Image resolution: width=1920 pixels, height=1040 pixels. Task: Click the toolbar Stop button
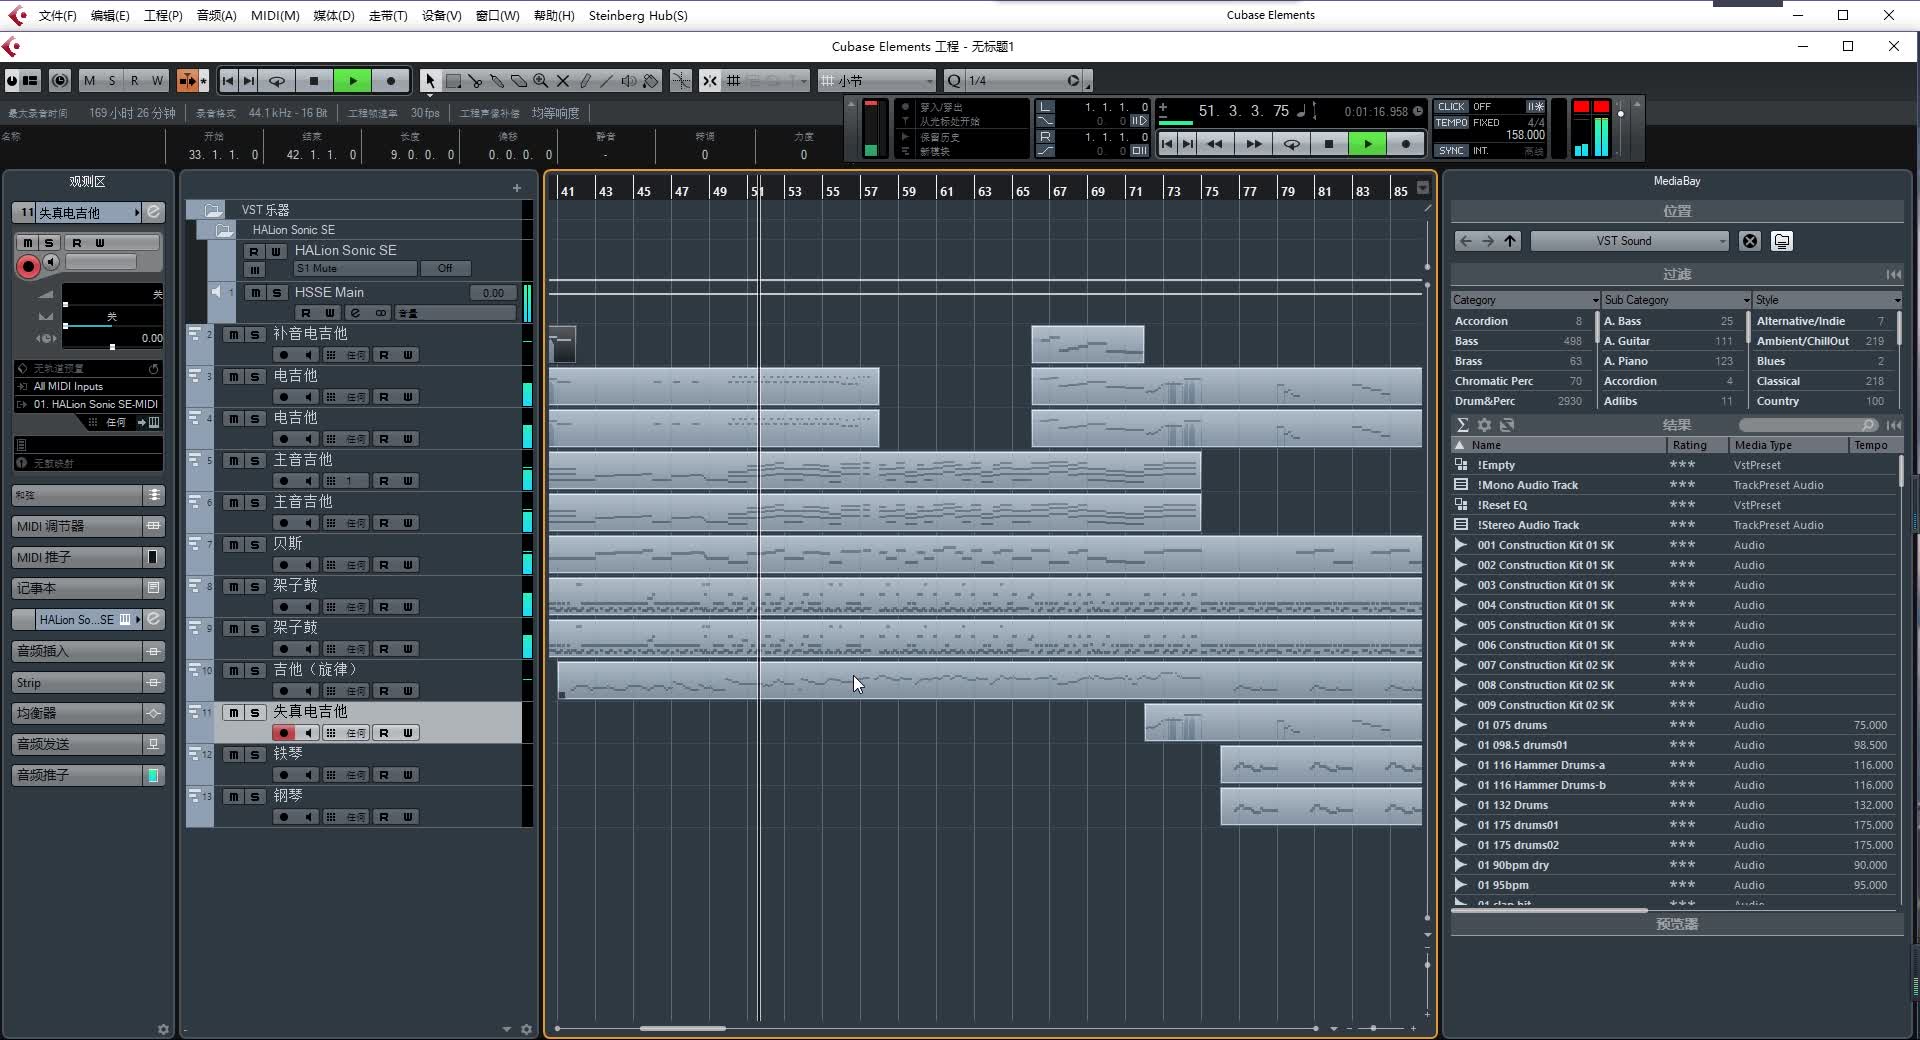314,81
